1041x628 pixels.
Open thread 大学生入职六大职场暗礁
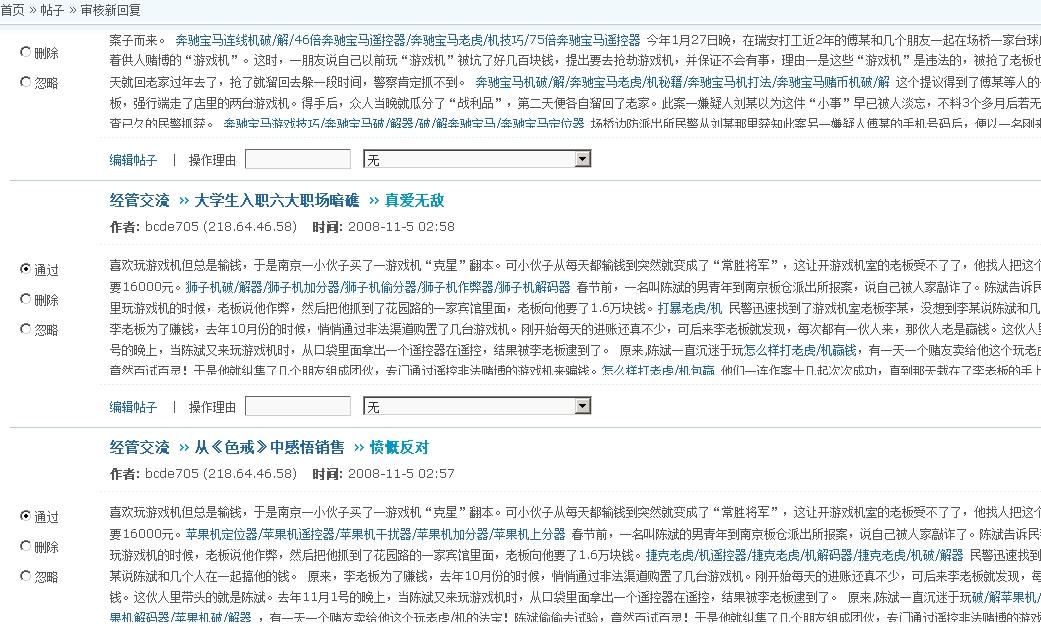coord(276,200)
